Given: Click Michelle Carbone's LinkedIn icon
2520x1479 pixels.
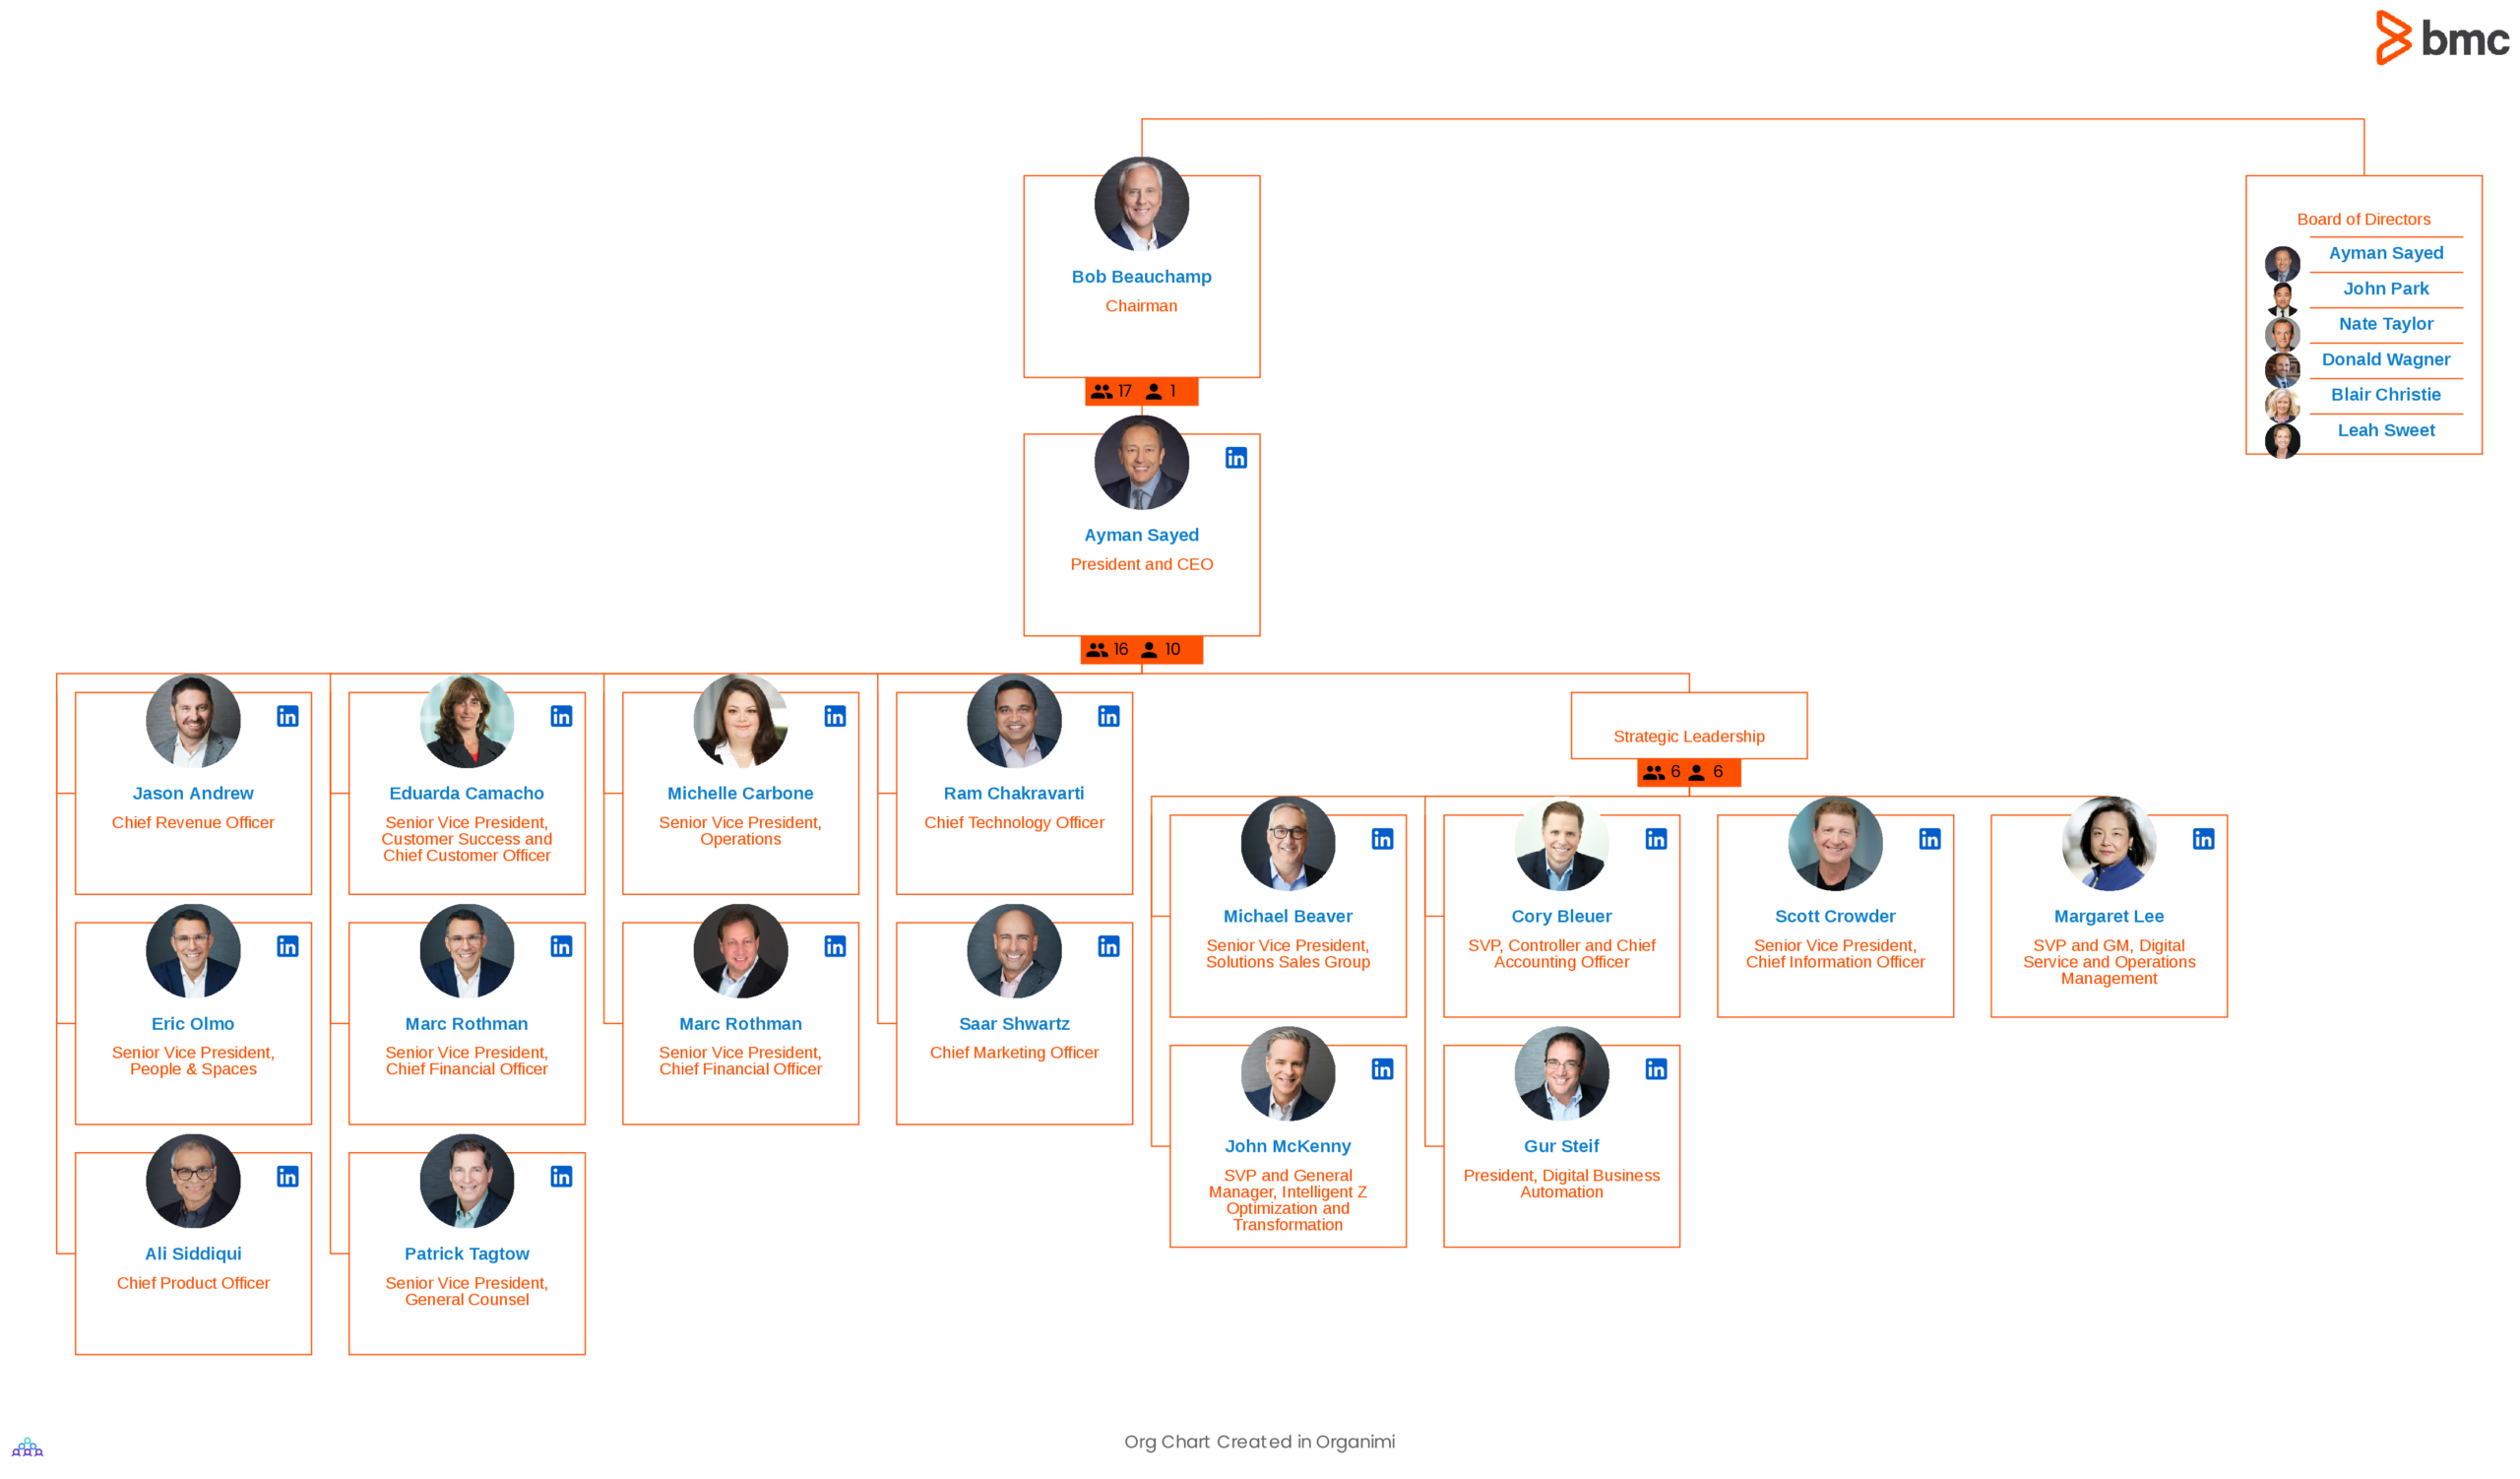Looking at the screenshot, I should [834, 715].
